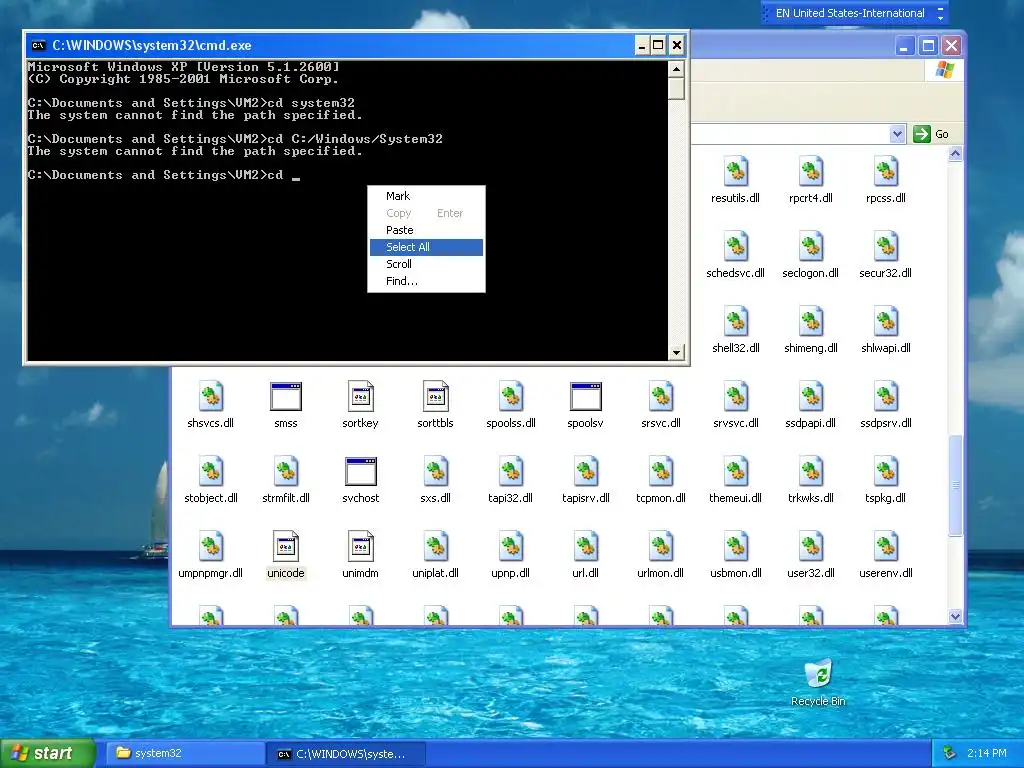Select the strmfilt.dll file icon
The width and height of the screenshot is (1024, 768).
coord(286,472)
